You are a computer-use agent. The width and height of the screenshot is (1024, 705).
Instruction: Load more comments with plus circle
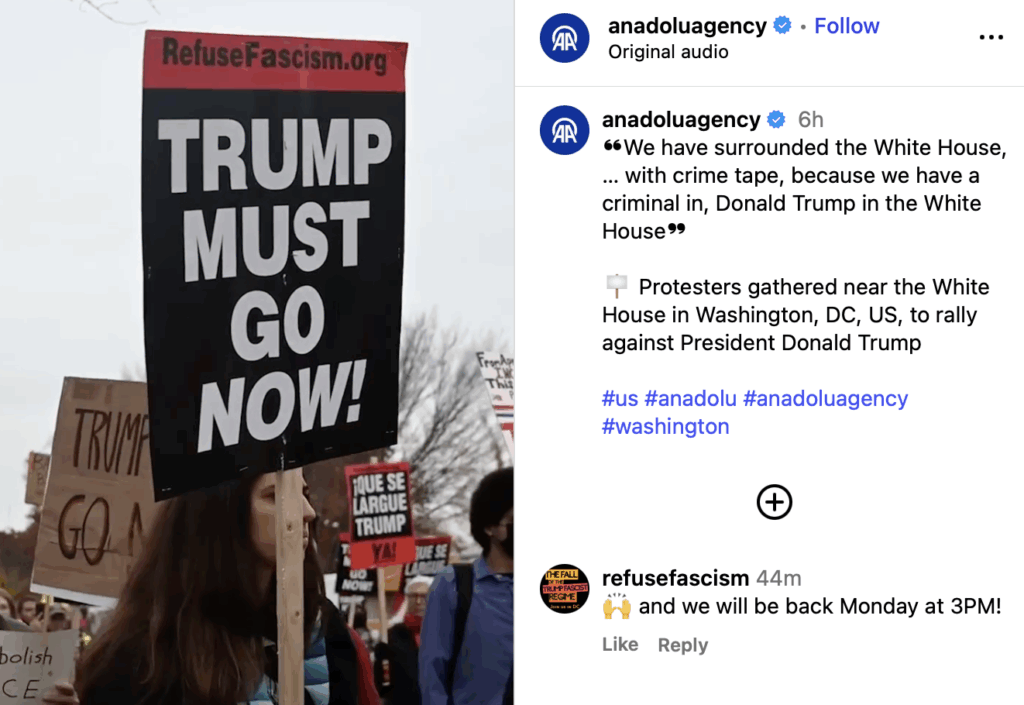point(774,502)
